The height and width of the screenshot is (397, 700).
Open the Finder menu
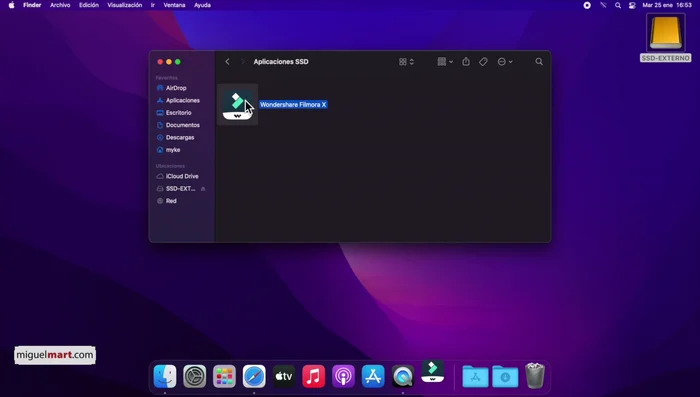[32, 5]
